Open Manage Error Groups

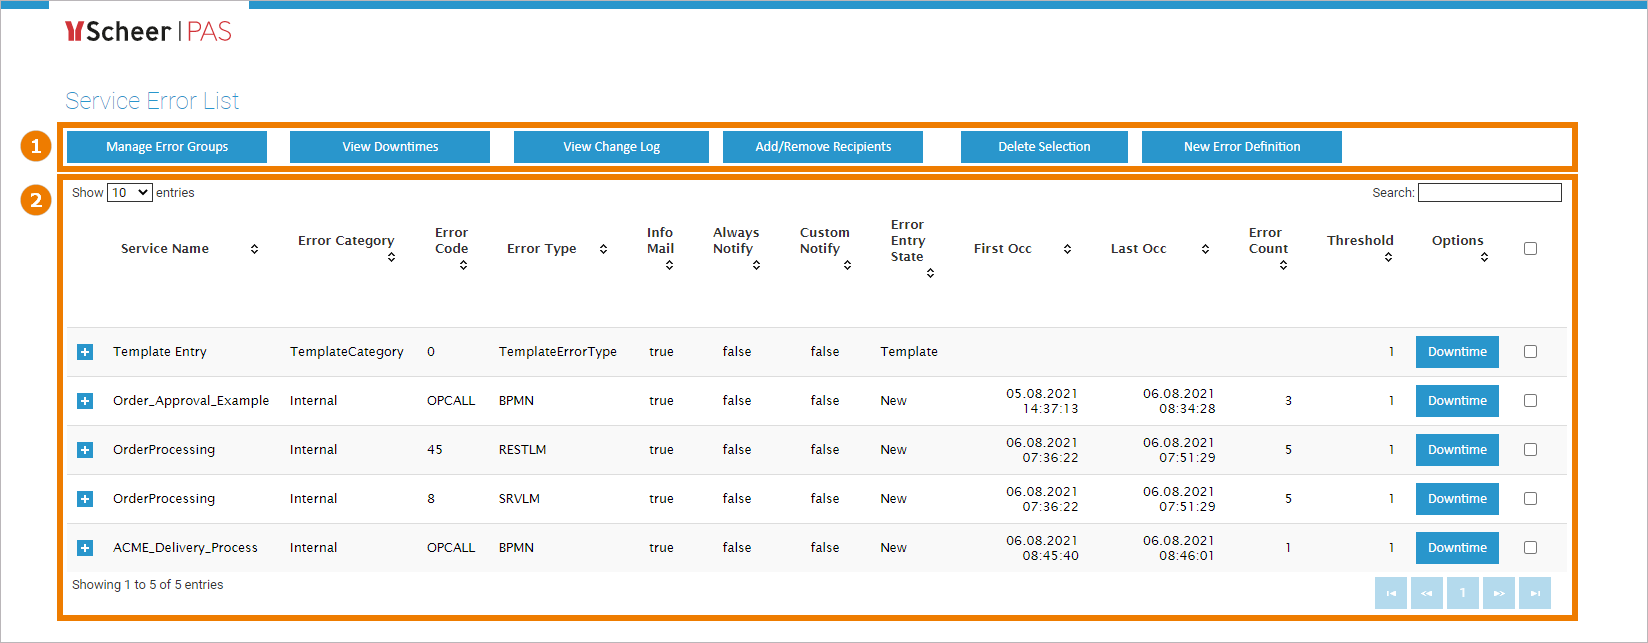click(x=167, y=147)
